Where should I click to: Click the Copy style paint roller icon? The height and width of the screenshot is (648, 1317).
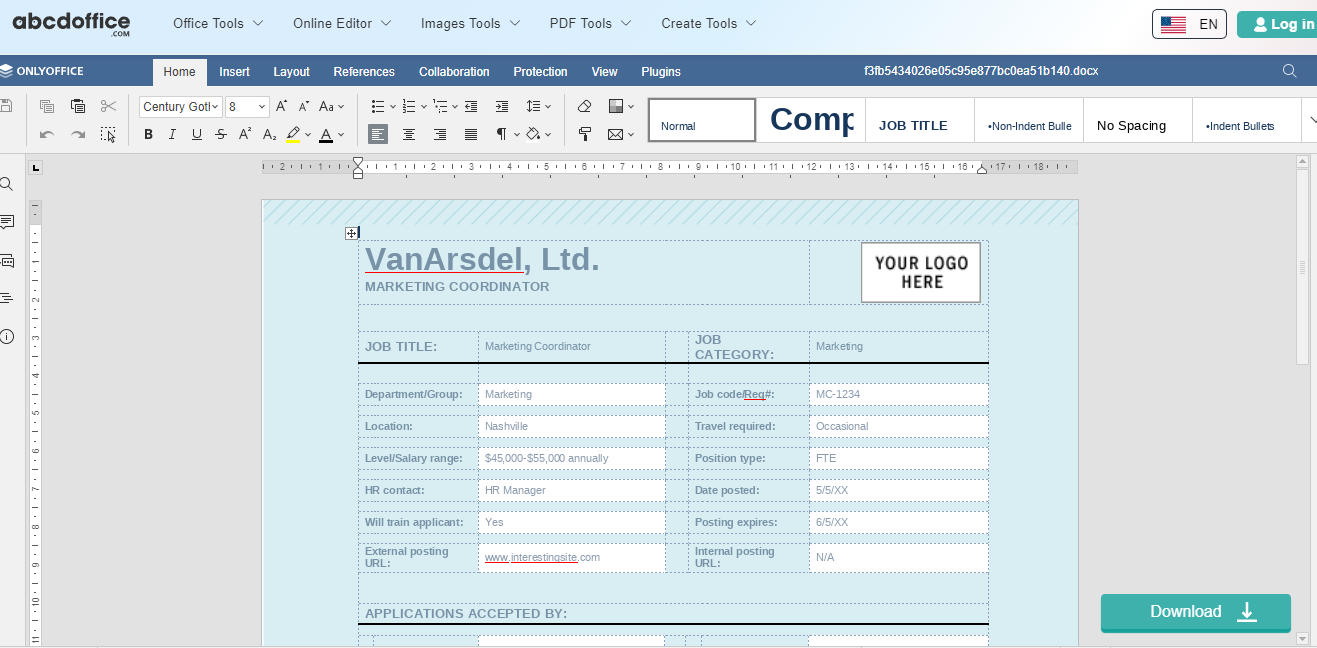click(x=585, y=134)
